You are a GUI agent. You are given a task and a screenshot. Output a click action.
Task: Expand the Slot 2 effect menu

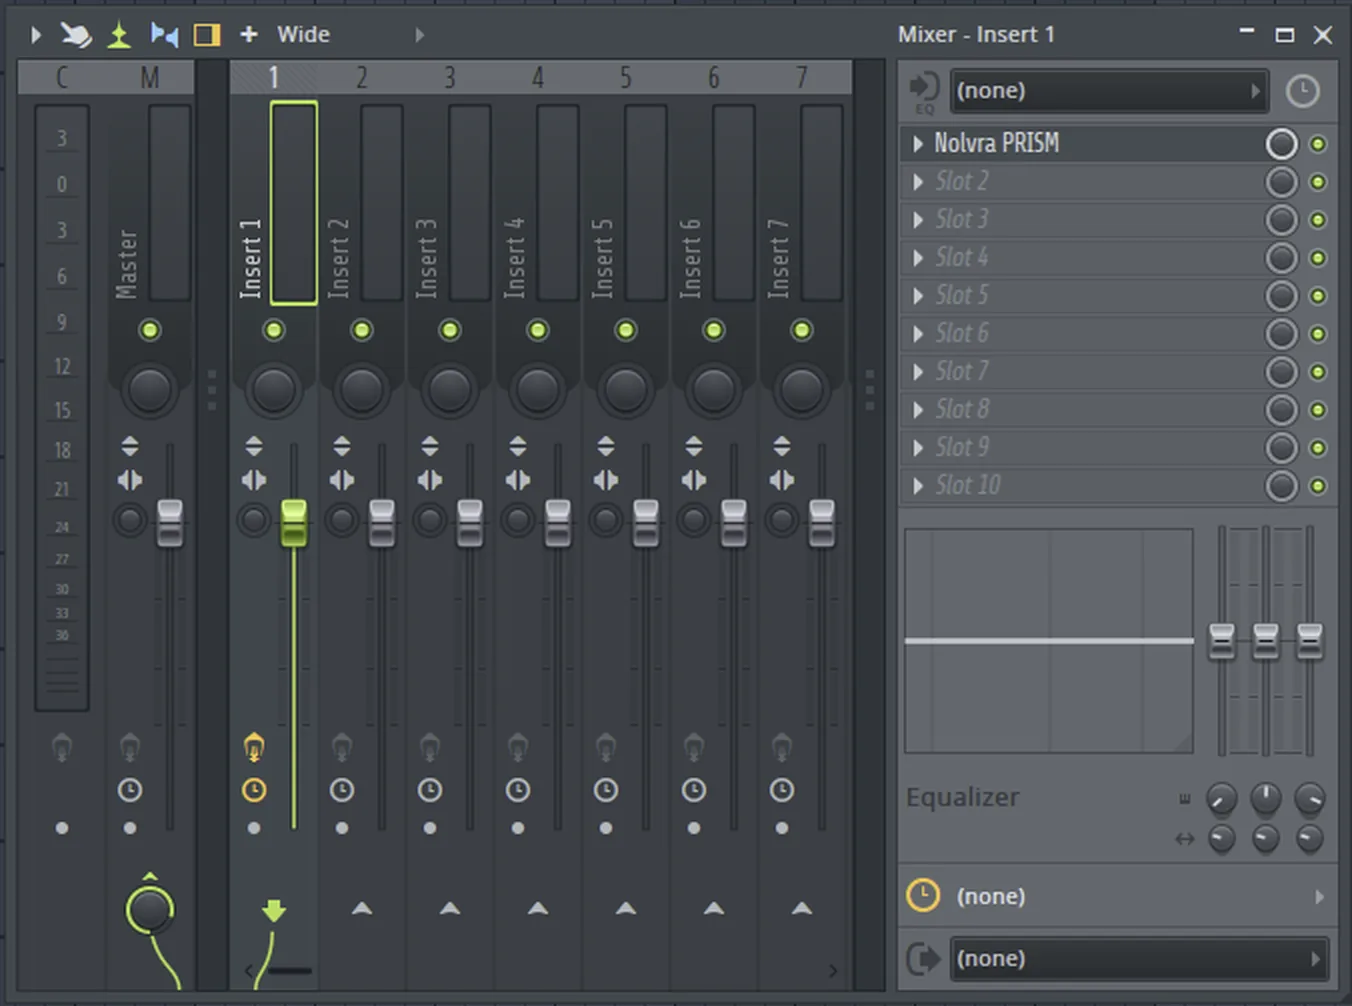coord(918,182)
